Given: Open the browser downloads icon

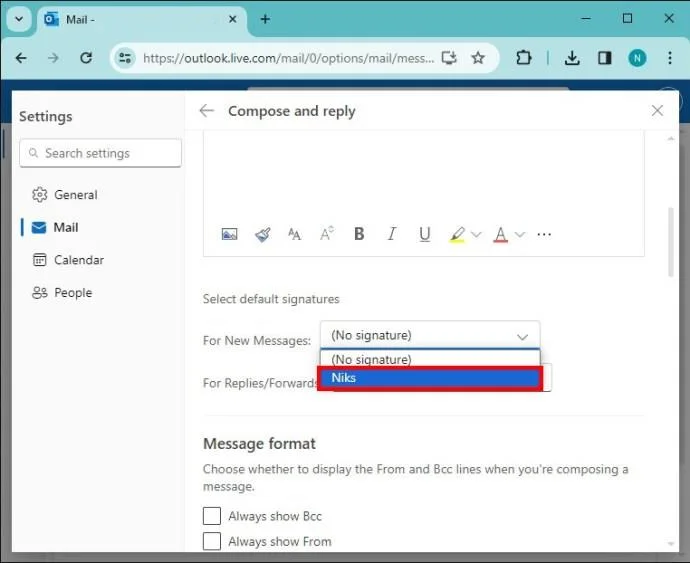Looking at the screenshot, I should point(572,58).
